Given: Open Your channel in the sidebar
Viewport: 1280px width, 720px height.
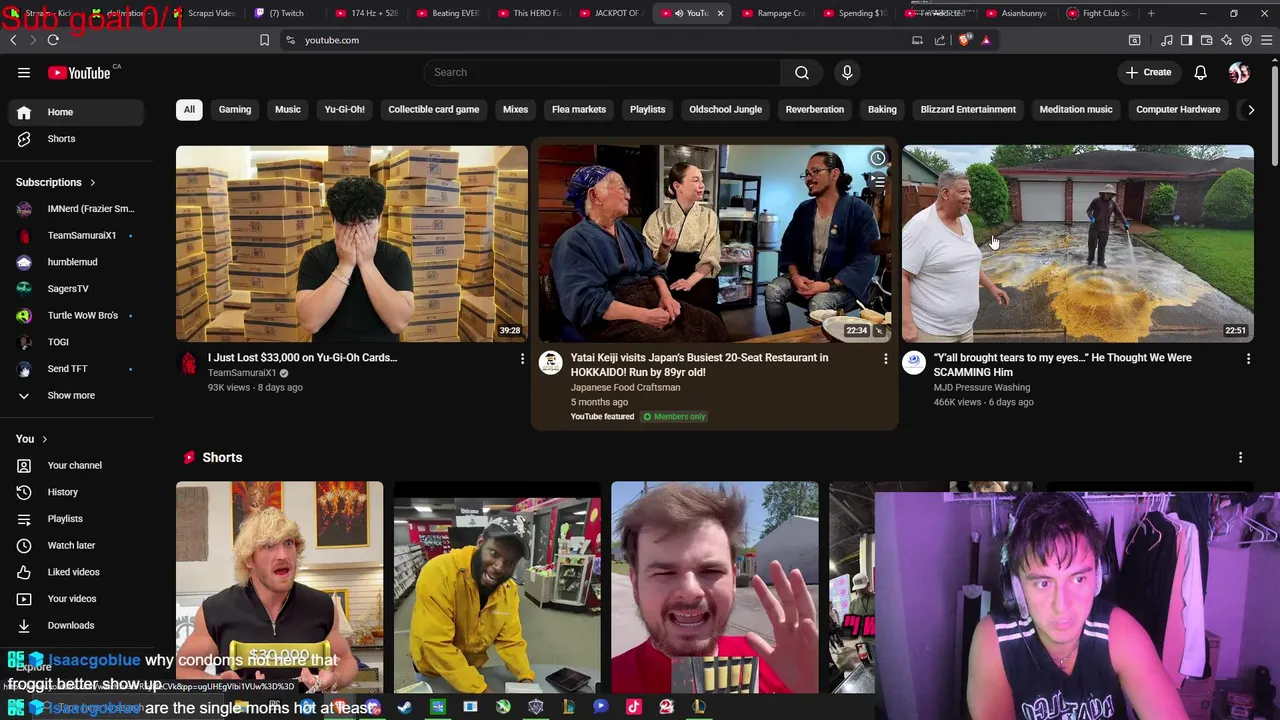Looking at the screenshot, I should pos(76,465).
